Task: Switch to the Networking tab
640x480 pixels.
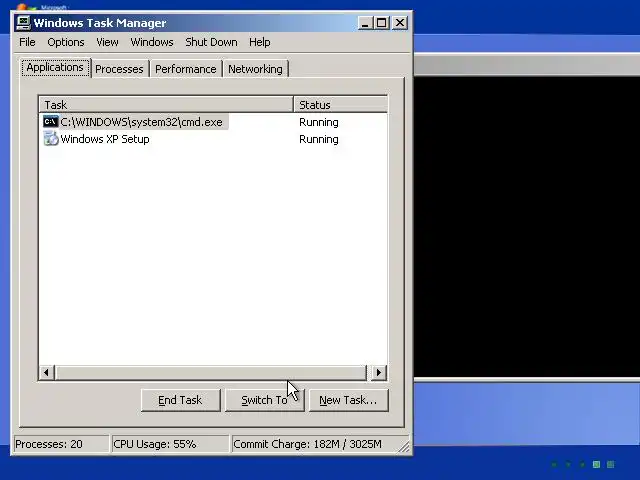Action: click(255, 69)
